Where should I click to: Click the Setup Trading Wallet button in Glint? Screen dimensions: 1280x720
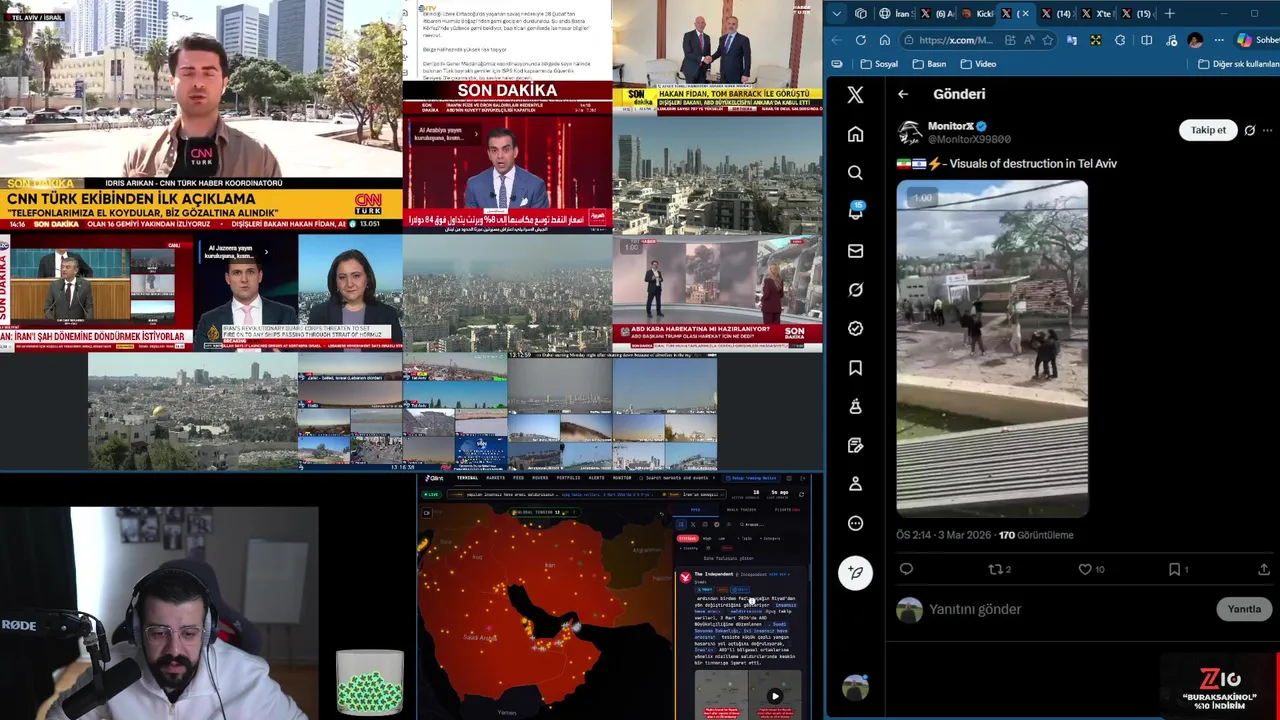pyautogui.click(x=751, y=478)
